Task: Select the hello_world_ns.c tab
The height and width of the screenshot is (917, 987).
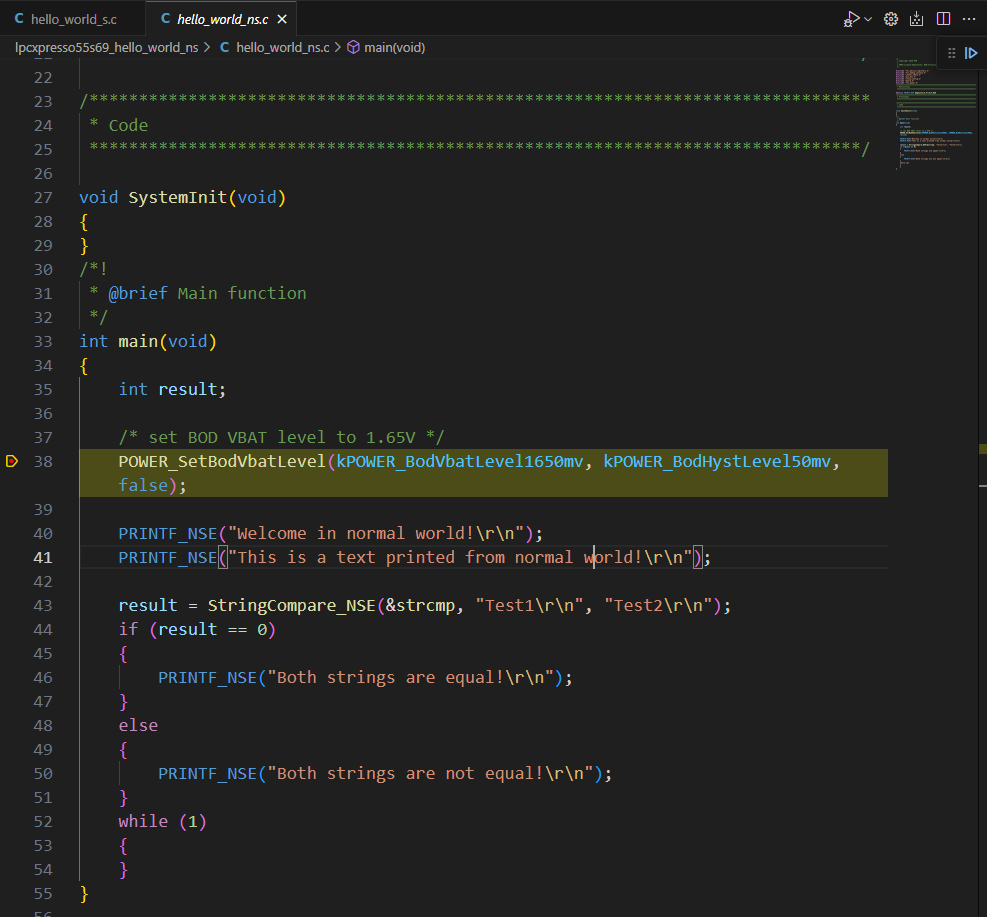Action: coord(222,19)
